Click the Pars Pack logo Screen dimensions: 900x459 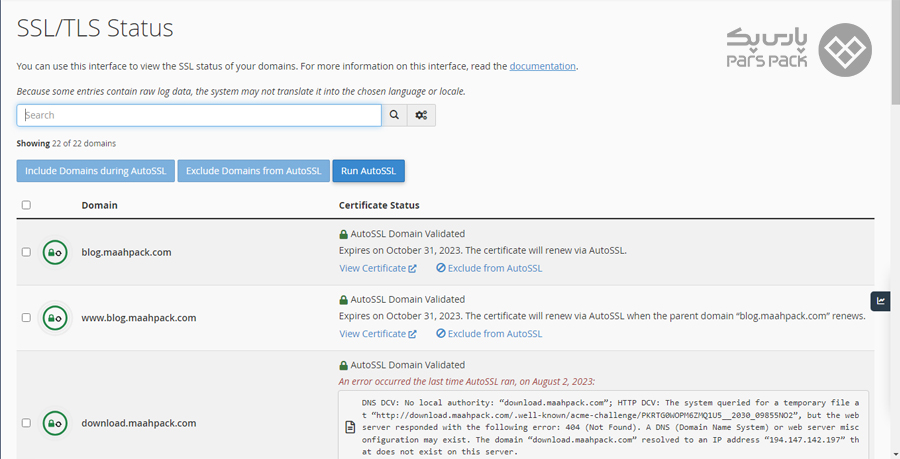pyautogui.click(x=799, y=50)
